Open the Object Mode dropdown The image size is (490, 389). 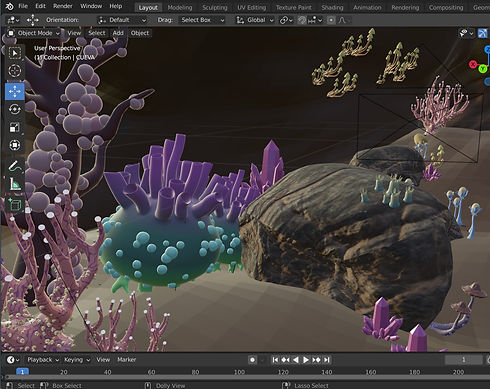pos(34,33)
